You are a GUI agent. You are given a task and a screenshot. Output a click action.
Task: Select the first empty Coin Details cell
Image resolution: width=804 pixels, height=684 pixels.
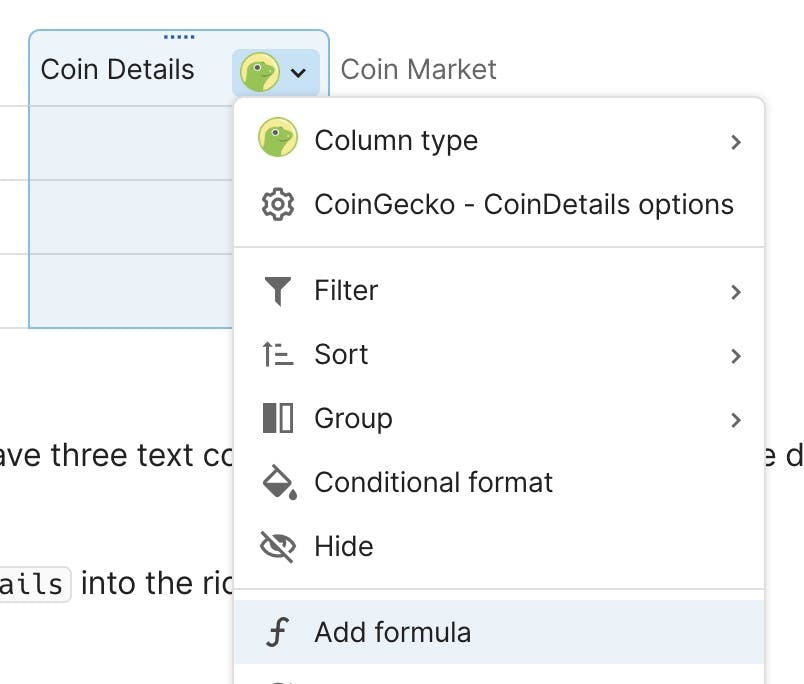(x=130, y=142)
